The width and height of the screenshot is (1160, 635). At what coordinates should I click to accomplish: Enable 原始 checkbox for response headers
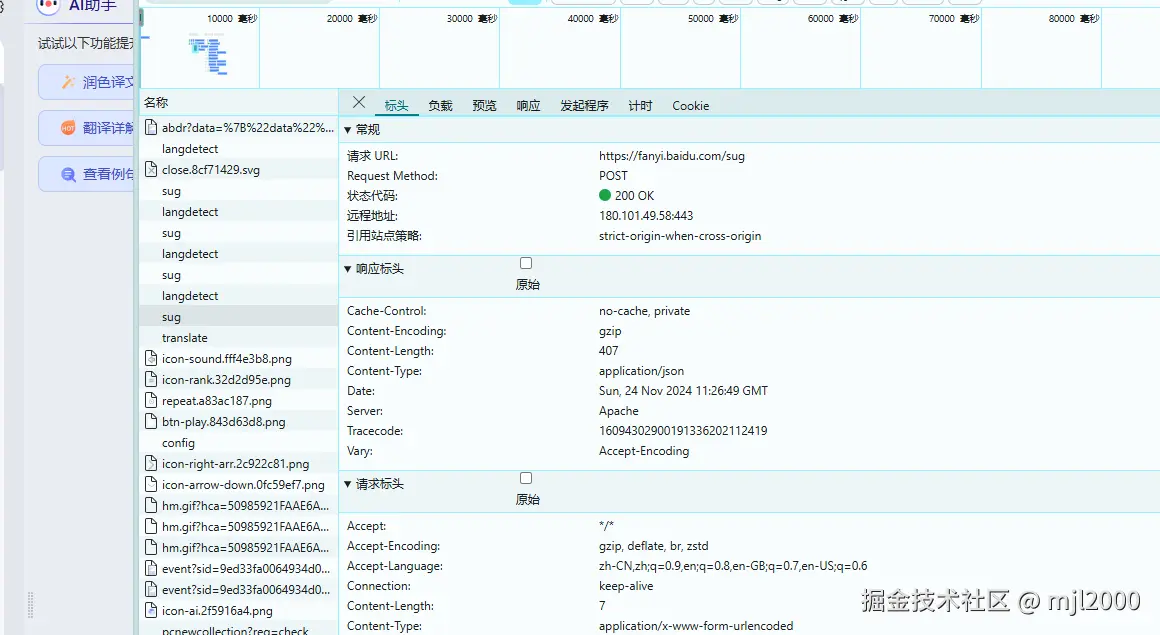[526, 263]
